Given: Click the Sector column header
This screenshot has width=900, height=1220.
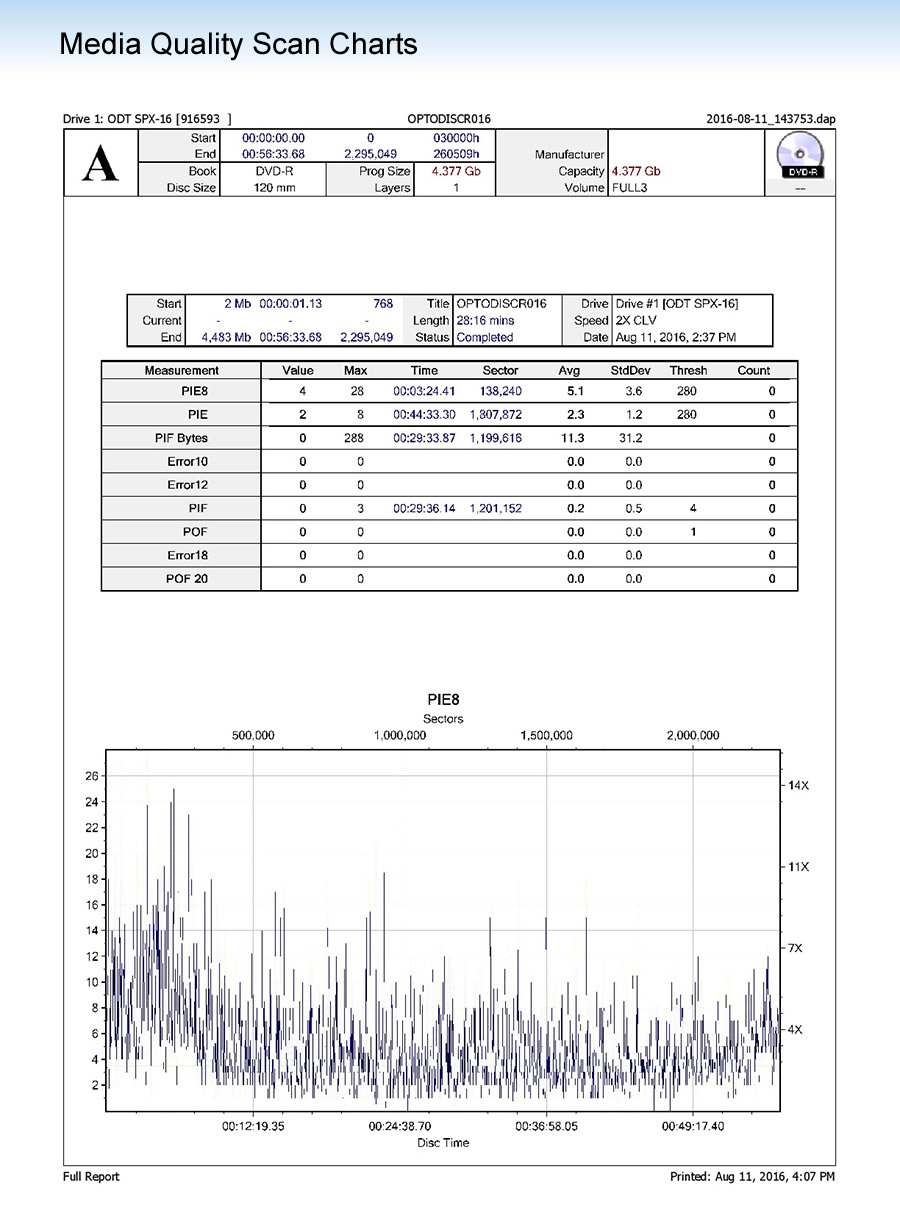Looking at the screenshot, I should coord(501,370).
